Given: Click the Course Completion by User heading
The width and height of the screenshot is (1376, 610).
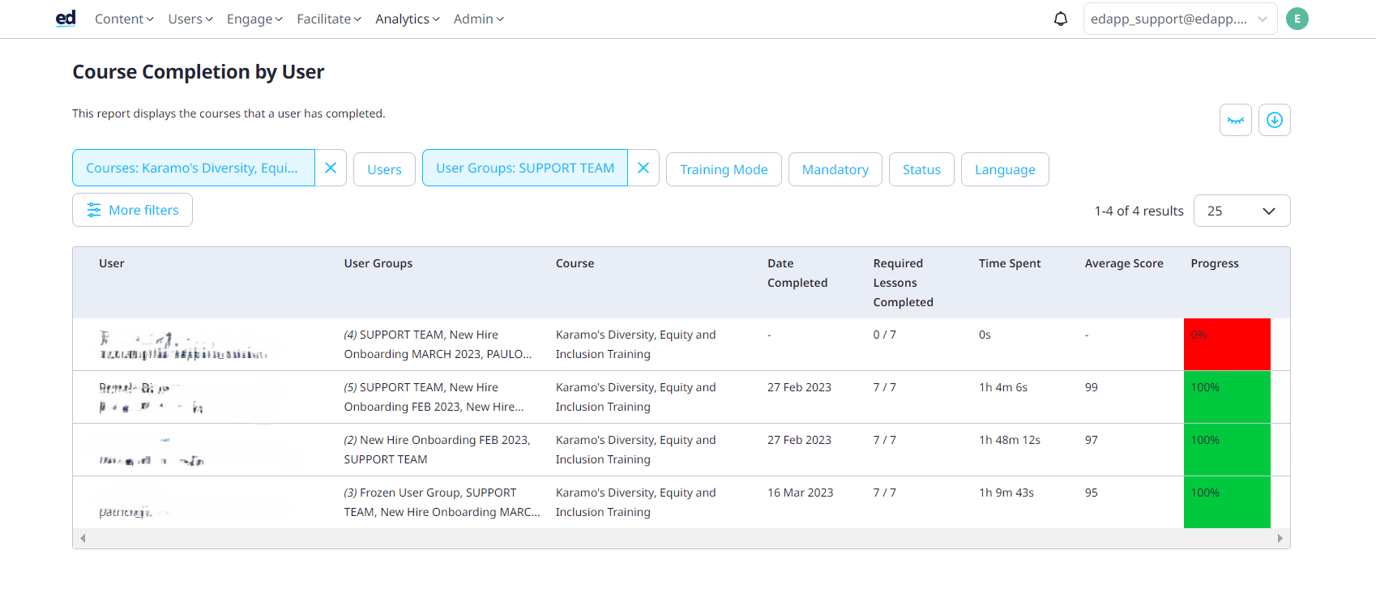Looking at the screenshot, I should 199,72.
